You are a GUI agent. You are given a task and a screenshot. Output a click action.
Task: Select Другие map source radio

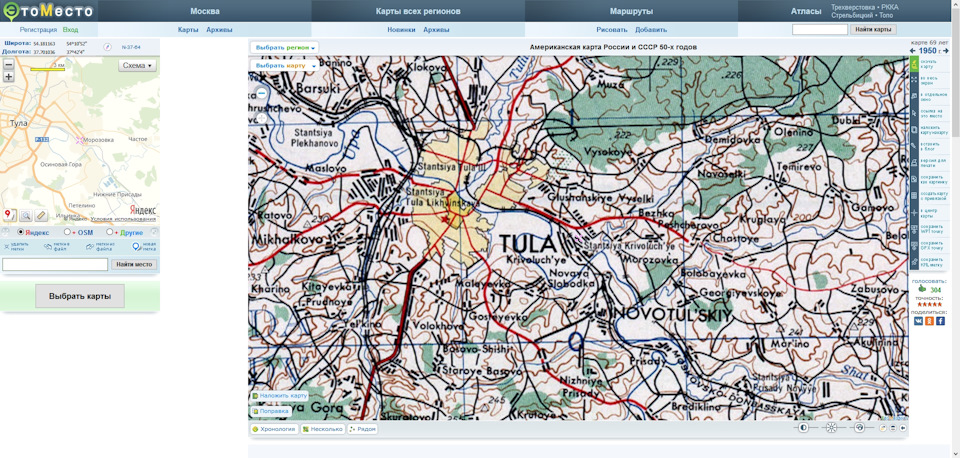[110, 232]
